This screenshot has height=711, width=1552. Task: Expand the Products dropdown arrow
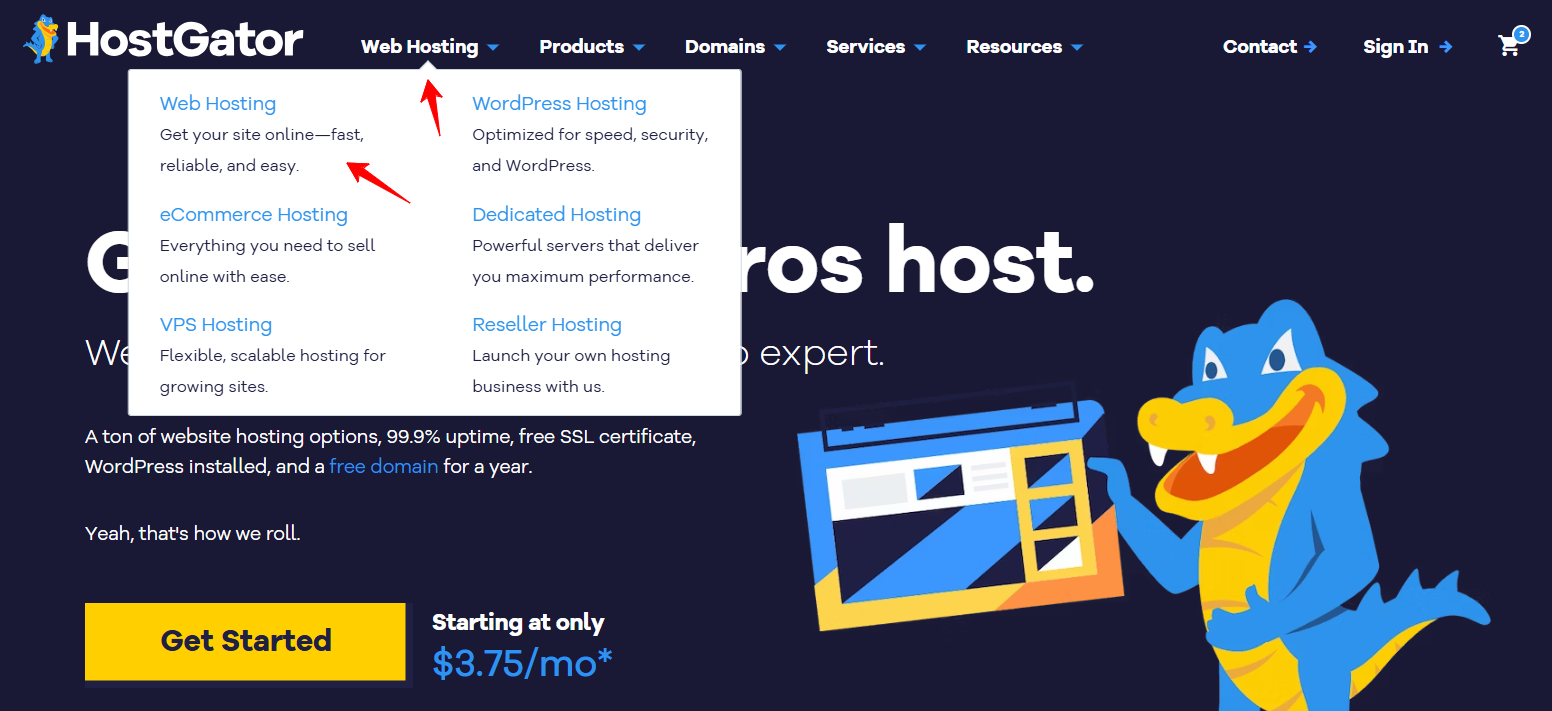[639, 47]
